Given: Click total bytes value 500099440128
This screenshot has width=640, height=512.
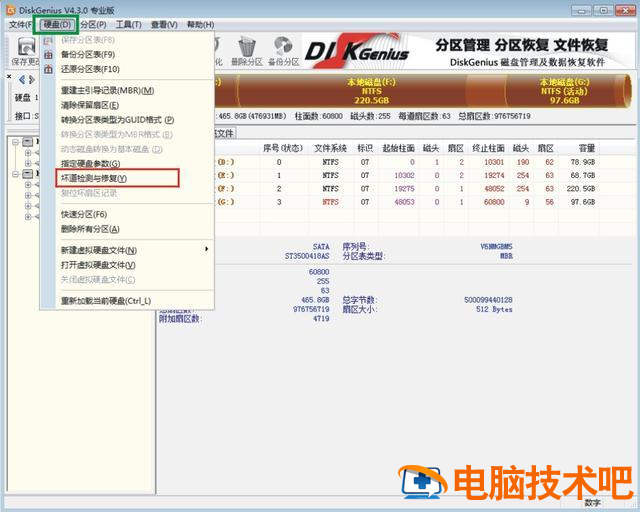Looking at the screenshot, I should click(x=488, y=300).
